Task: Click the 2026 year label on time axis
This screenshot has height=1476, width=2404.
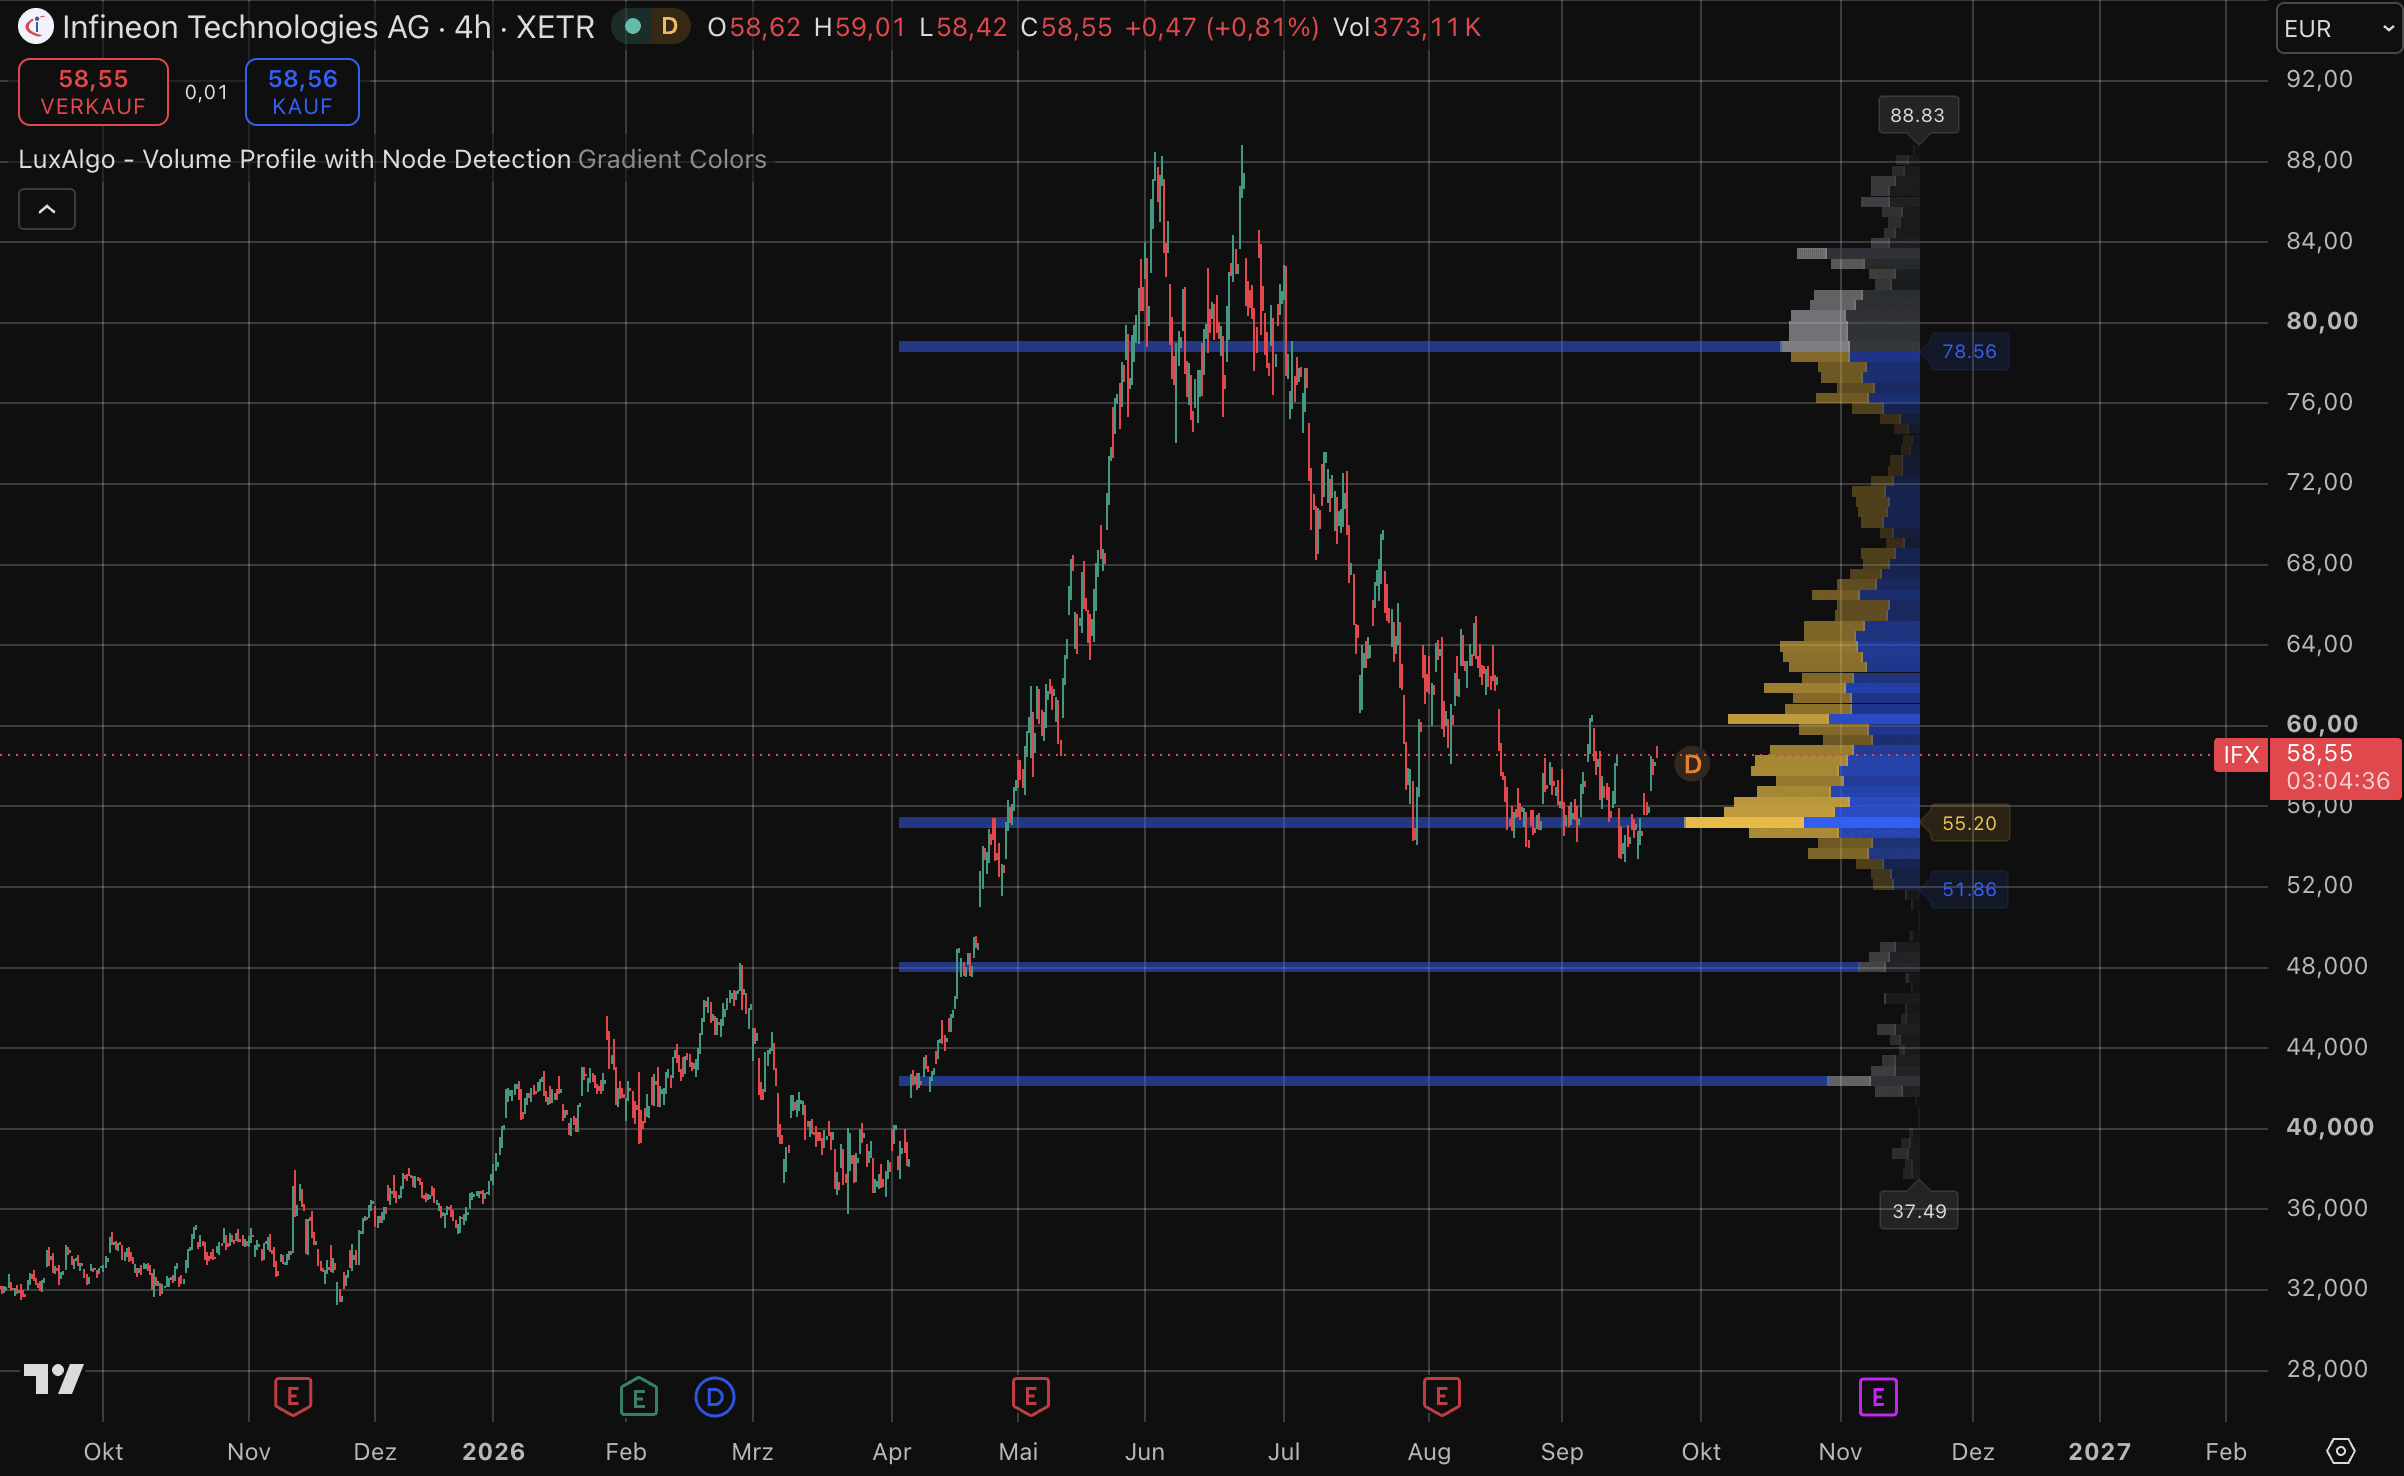Action: [x=493, y=1451]
